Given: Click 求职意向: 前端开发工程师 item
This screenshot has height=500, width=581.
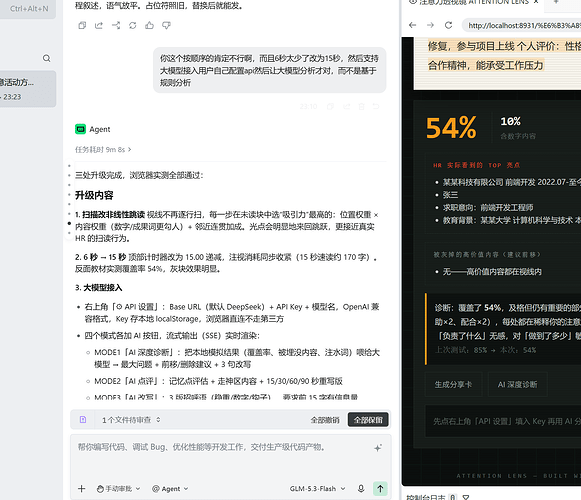Looking at the screenshot, I should click(x=488, y=207).
